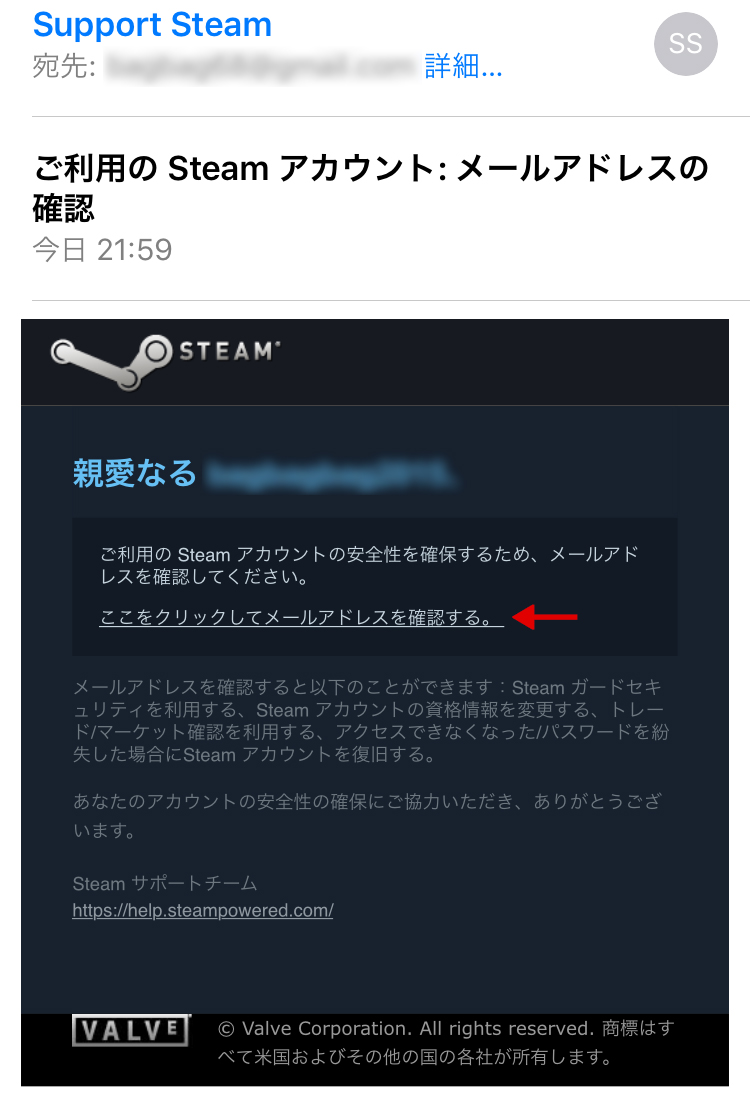This screenshot has width=750, height=1093.
Task: Open the https://help.steampowered.com/ link
Action: 203,910
